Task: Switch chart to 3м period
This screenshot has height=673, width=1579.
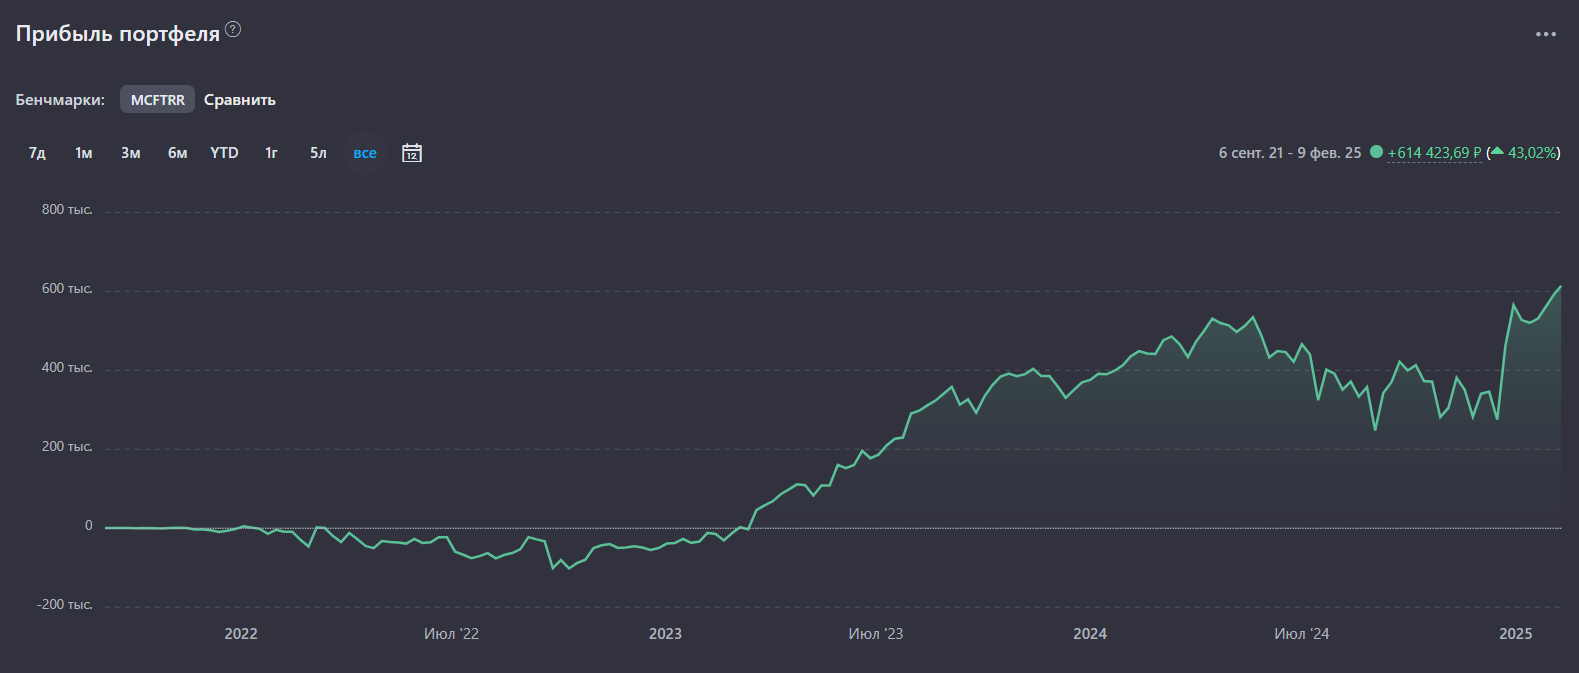Action: (x=131, y=153)
